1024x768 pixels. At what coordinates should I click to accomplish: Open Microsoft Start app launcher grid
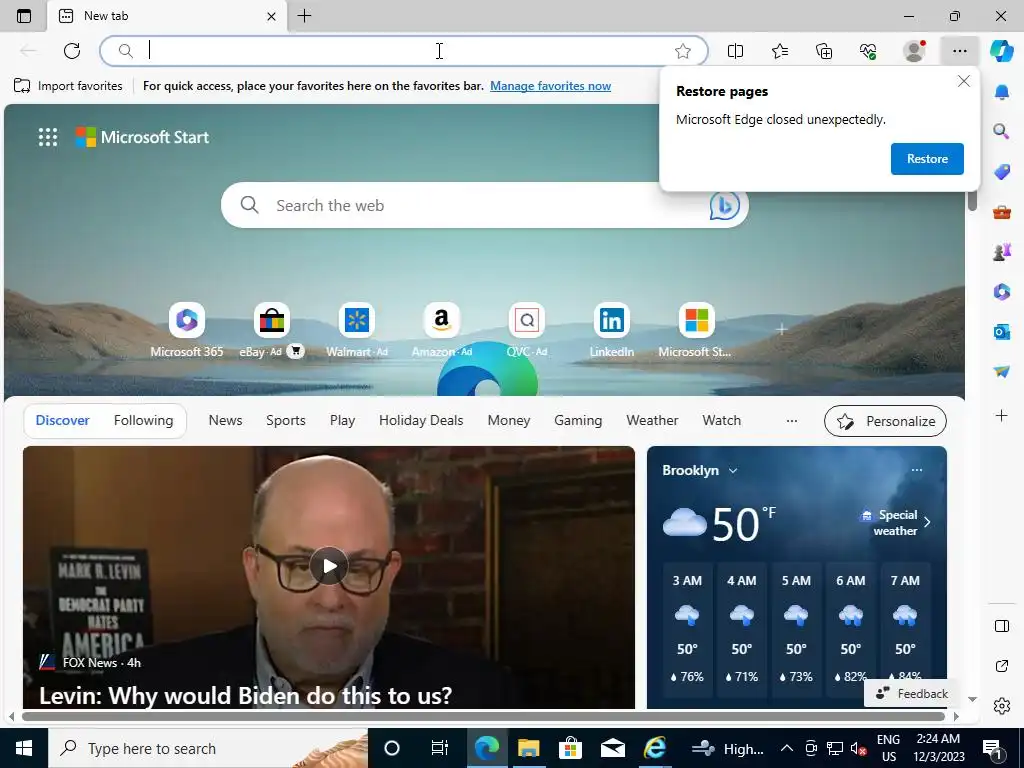point(48,137)
